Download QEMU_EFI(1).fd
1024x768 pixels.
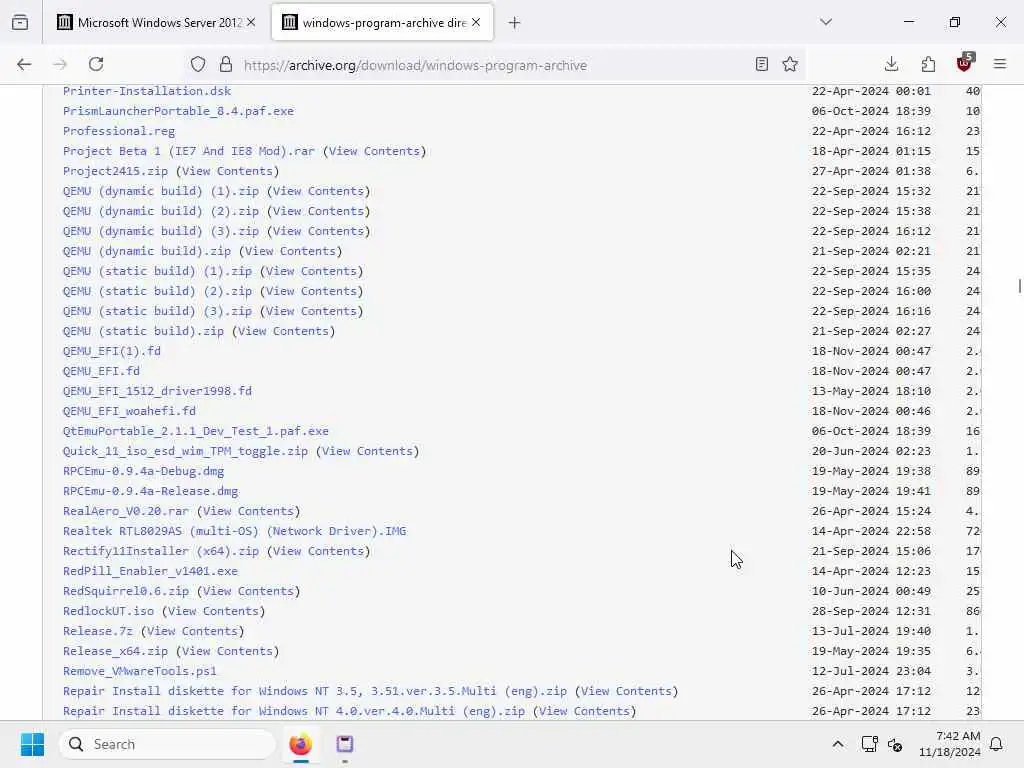click(x=112, y=351)
